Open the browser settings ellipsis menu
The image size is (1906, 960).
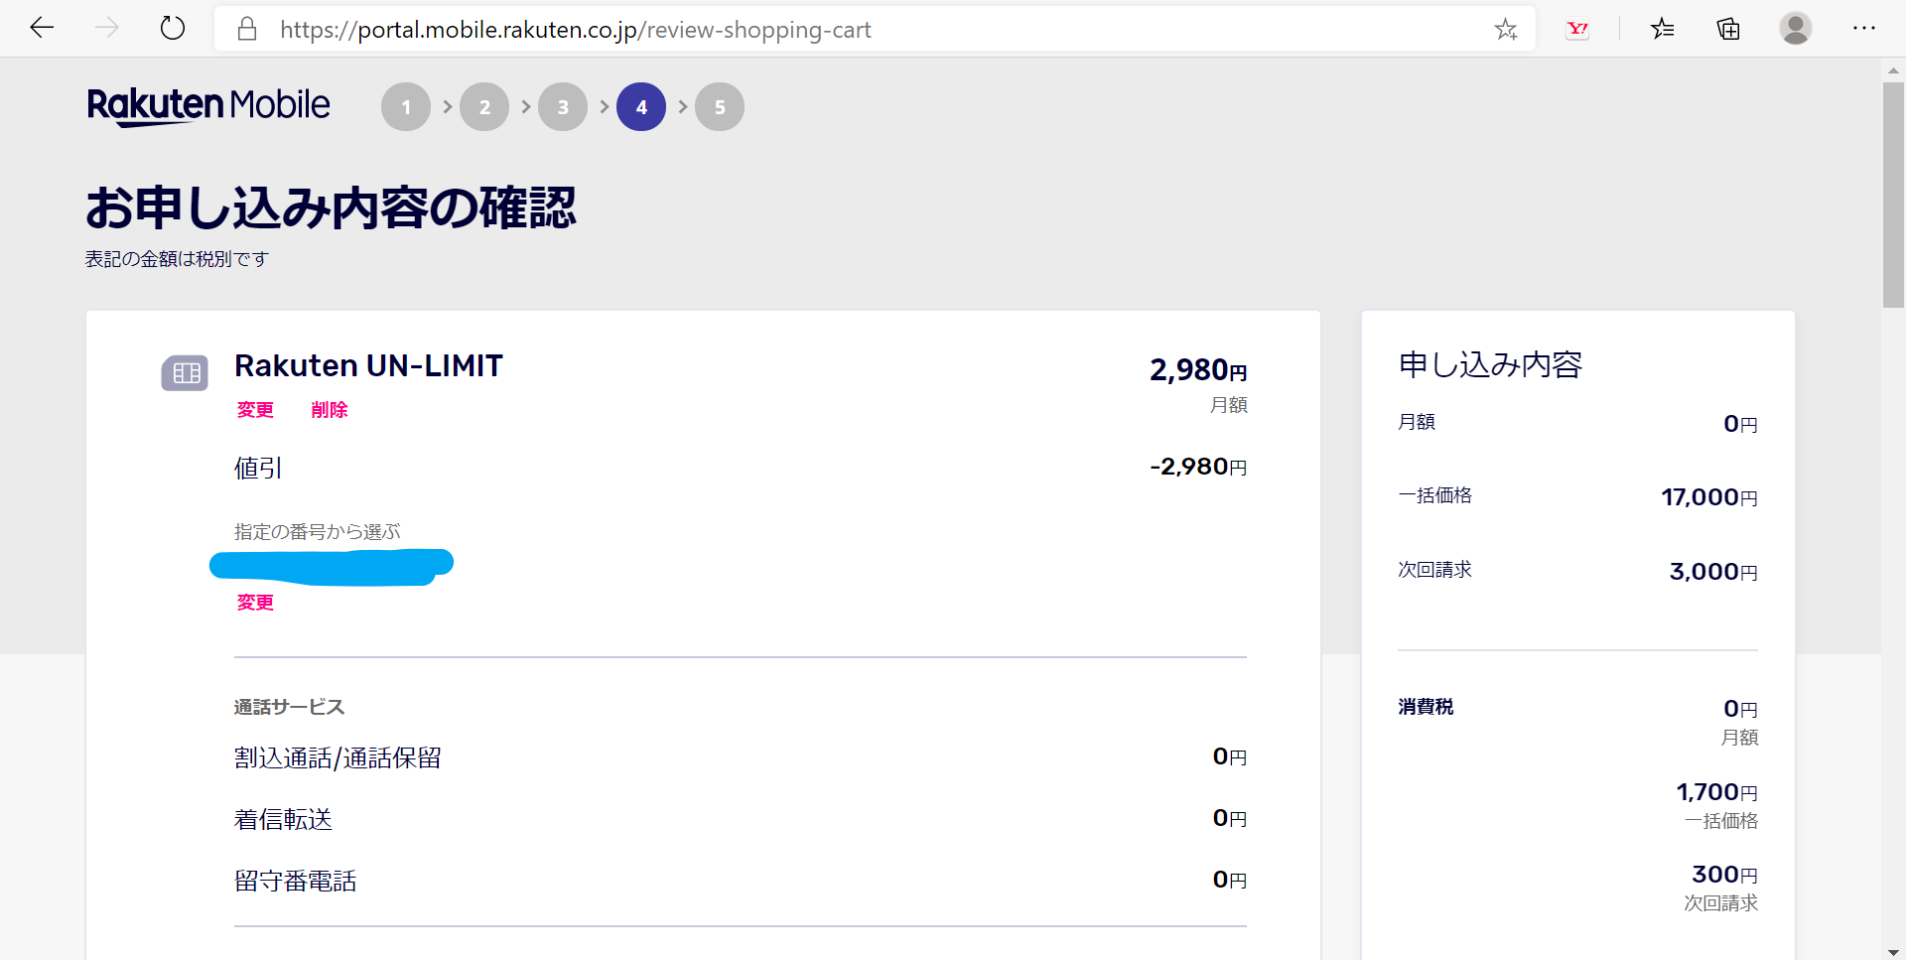[x=1863, y=28]
